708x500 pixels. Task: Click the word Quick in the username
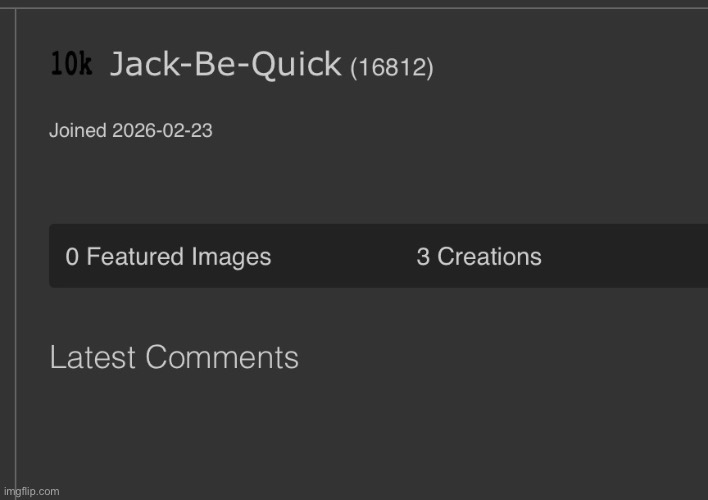(298, 65)
